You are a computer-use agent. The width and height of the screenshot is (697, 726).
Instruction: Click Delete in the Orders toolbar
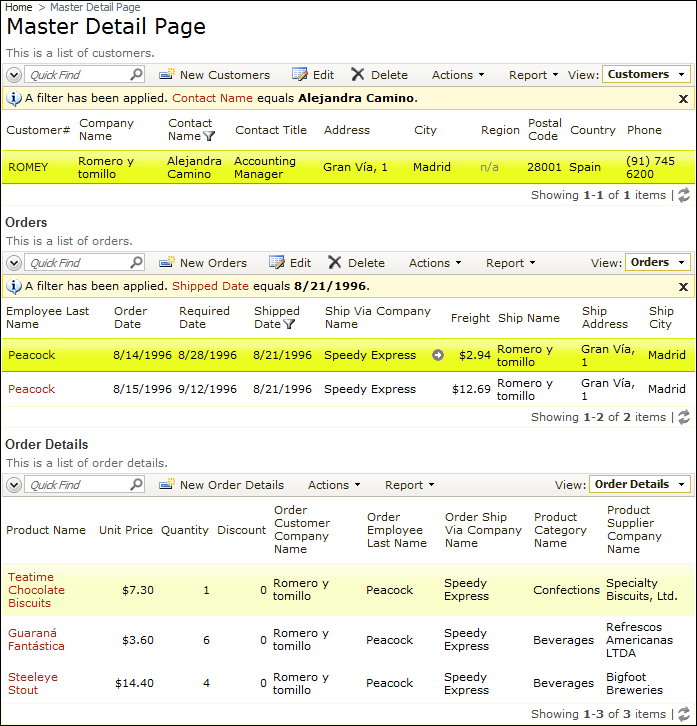coord(356,263)
